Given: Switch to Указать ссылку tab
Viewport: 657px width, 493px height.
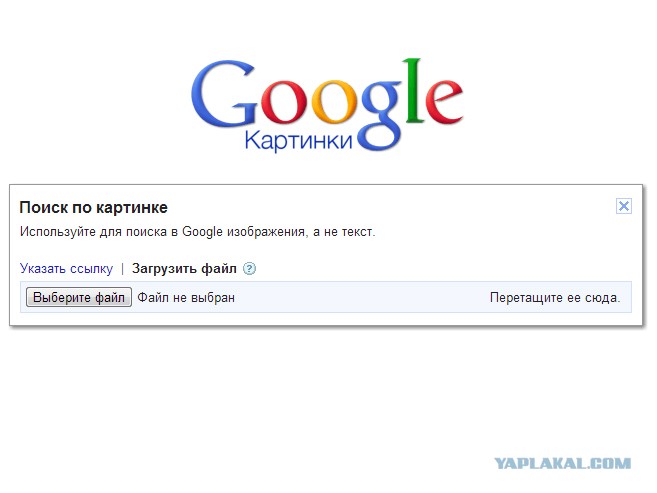Looking at the screenshot, I should pos(66,268).
